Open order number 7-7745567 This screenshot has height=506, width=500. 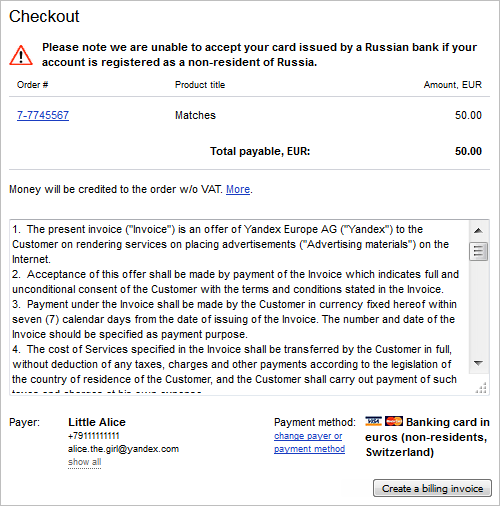click(x=43, y=115)
